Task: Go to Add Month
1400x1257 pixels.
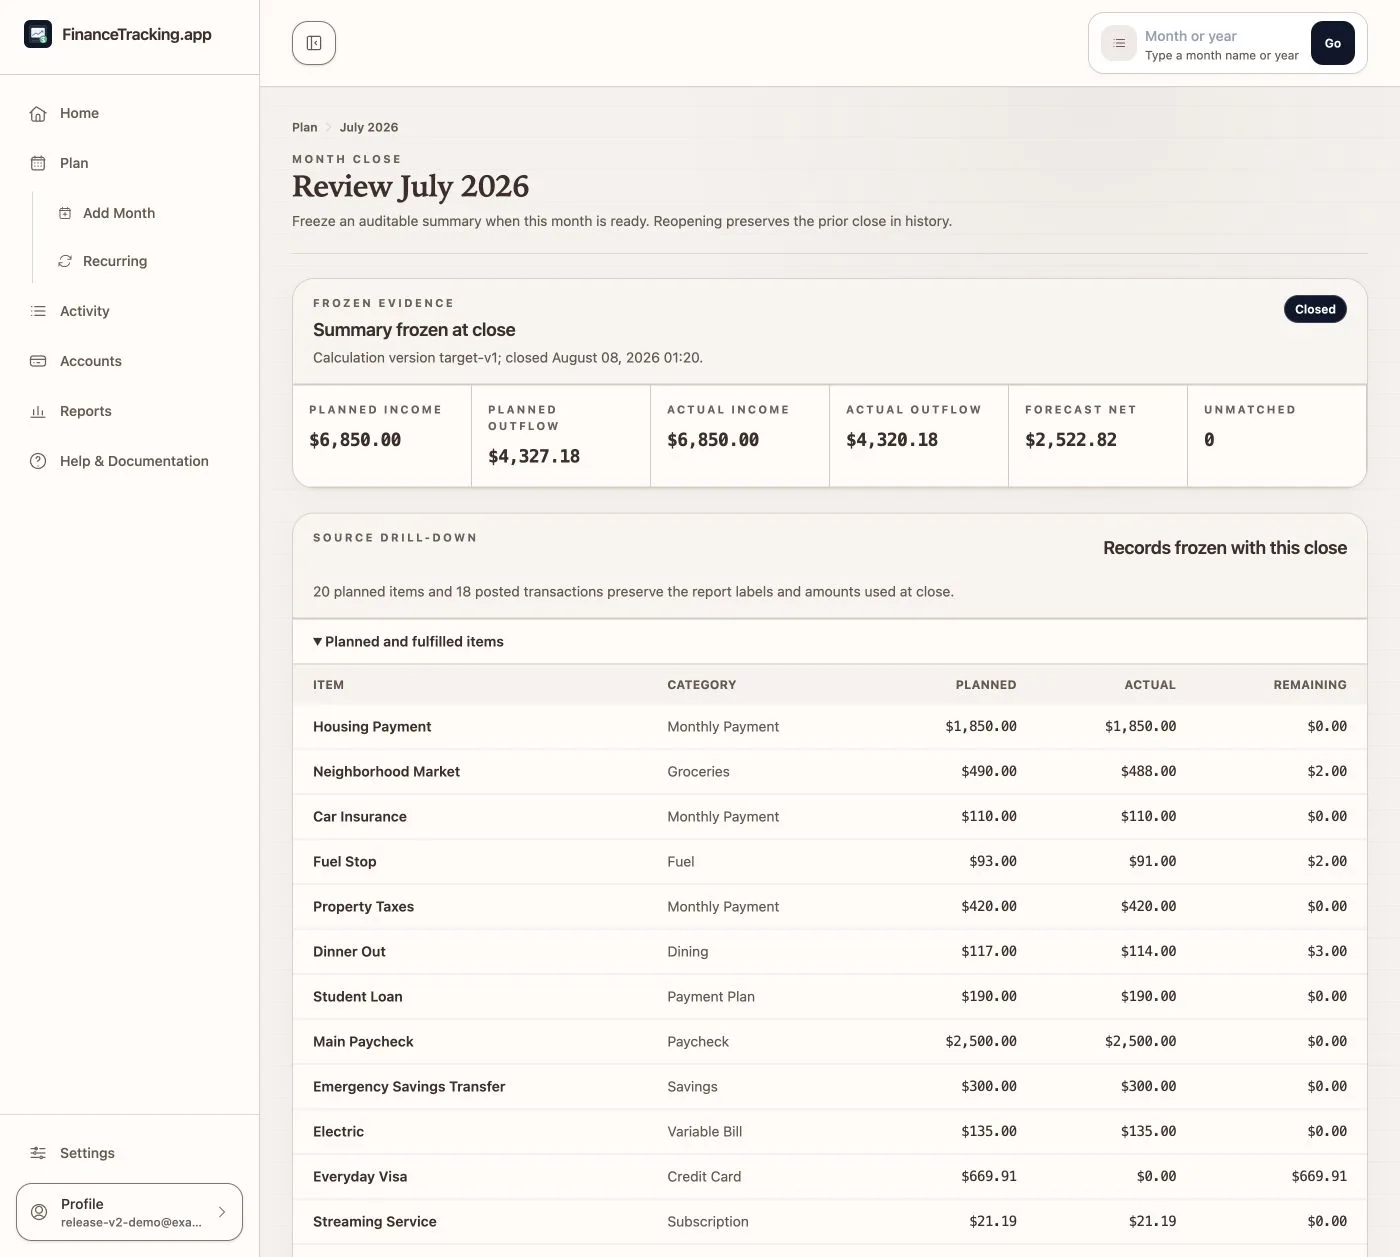Action: point(145,213)
